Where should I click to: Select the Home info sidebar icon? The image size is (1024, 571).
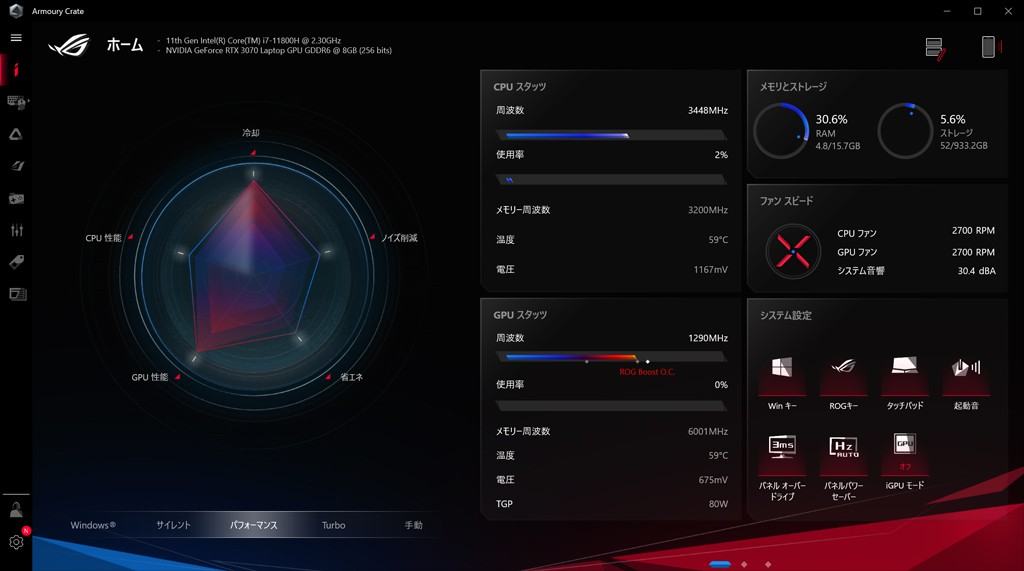(x=16, y=69)
